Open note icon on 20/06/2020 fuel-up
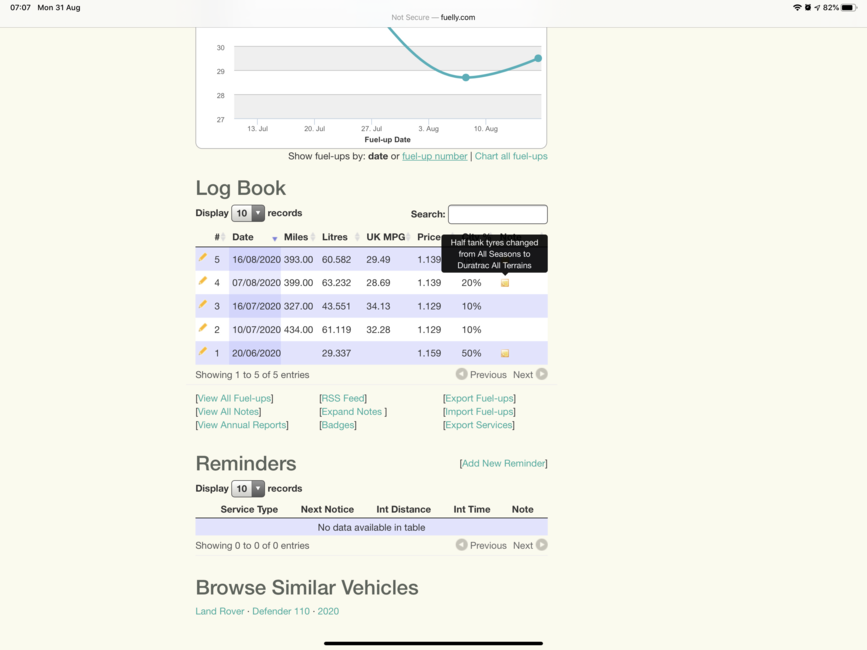Viewport: 867px width, 650px height. pyautogui.click(x=505, y=353)
